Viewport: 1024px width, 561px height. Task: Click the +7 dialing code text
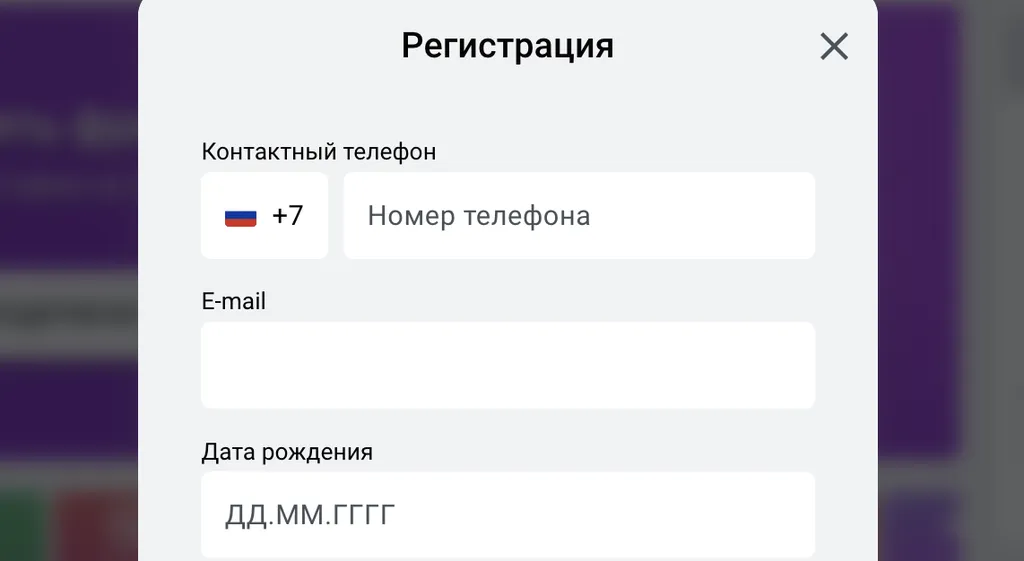[x=288, y=216]
